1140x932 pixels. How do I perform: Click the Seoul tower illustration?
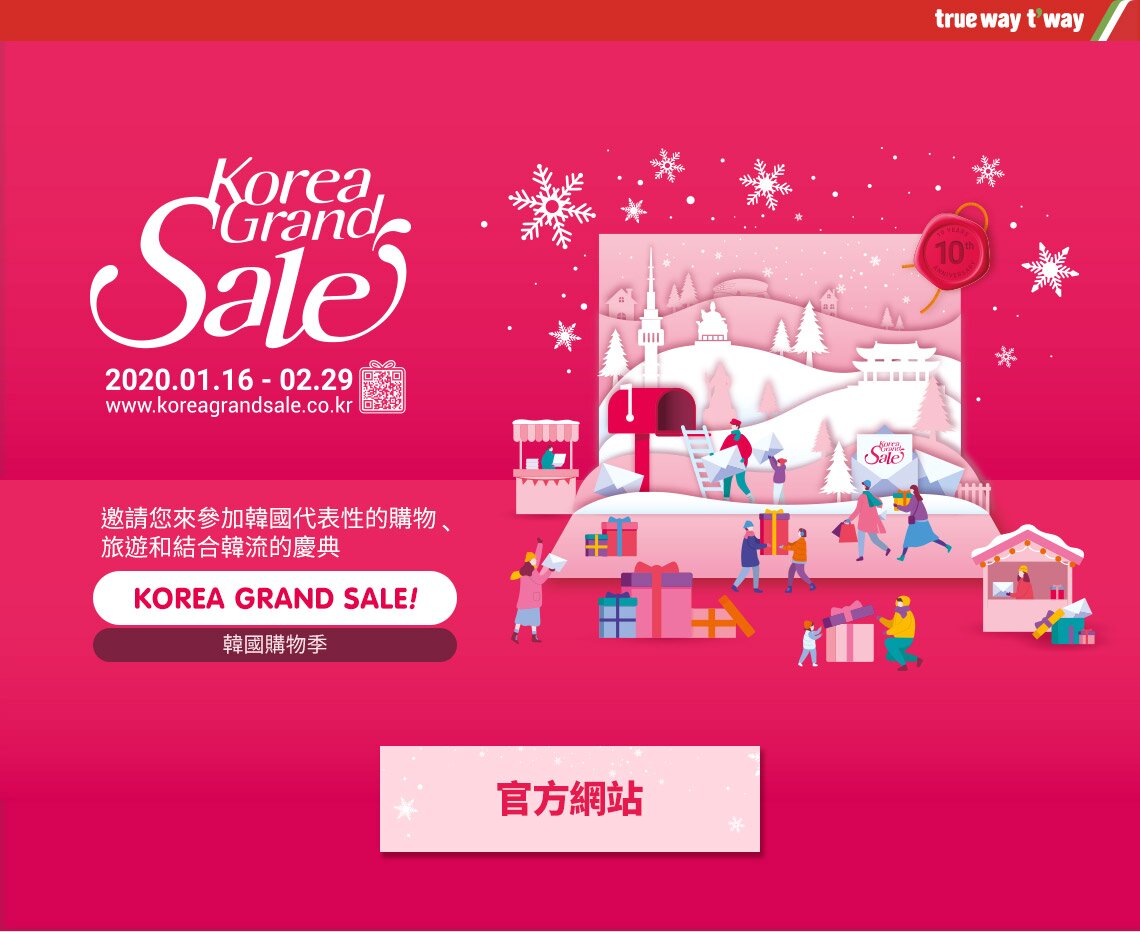650,316
